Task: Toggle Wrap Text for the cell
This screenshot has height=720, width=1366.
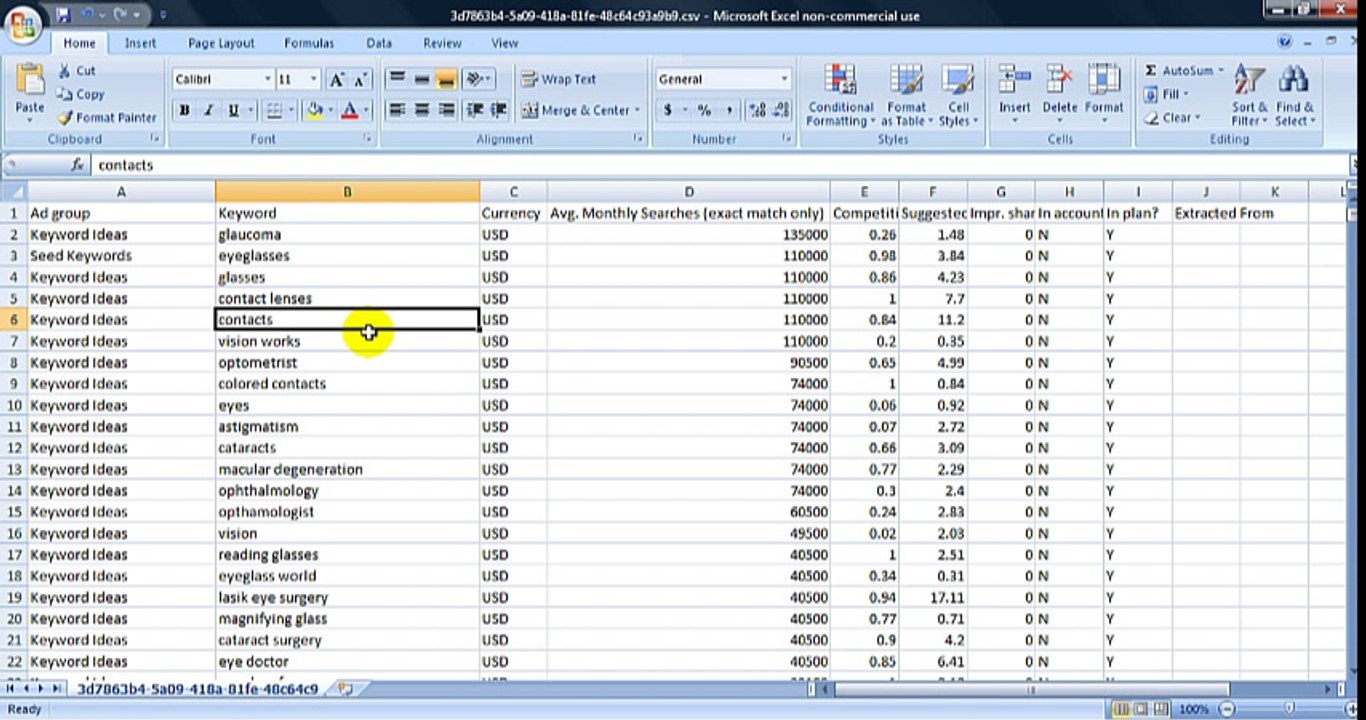Action: click(x=559, y=79)
